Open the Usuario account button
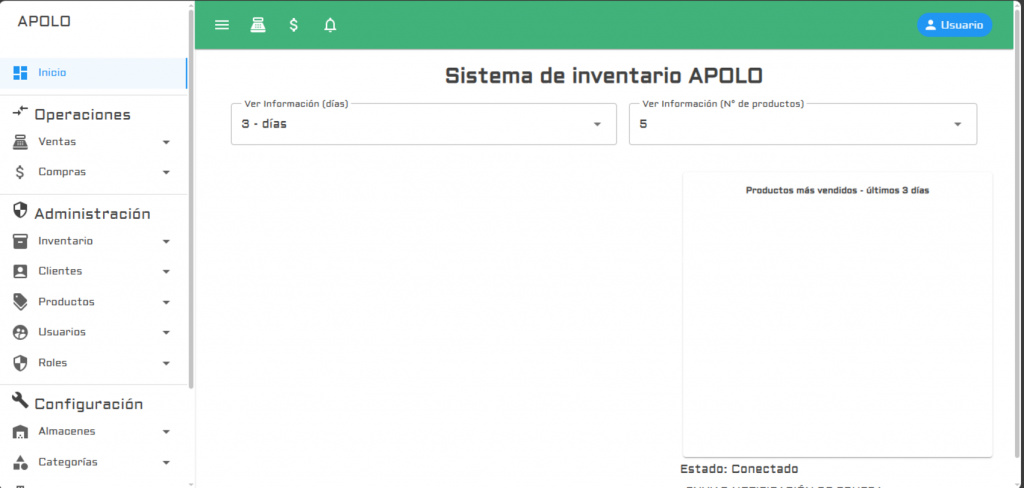Image resolution: width=1024 pixels, height=488 pixels. coord(954,25)
